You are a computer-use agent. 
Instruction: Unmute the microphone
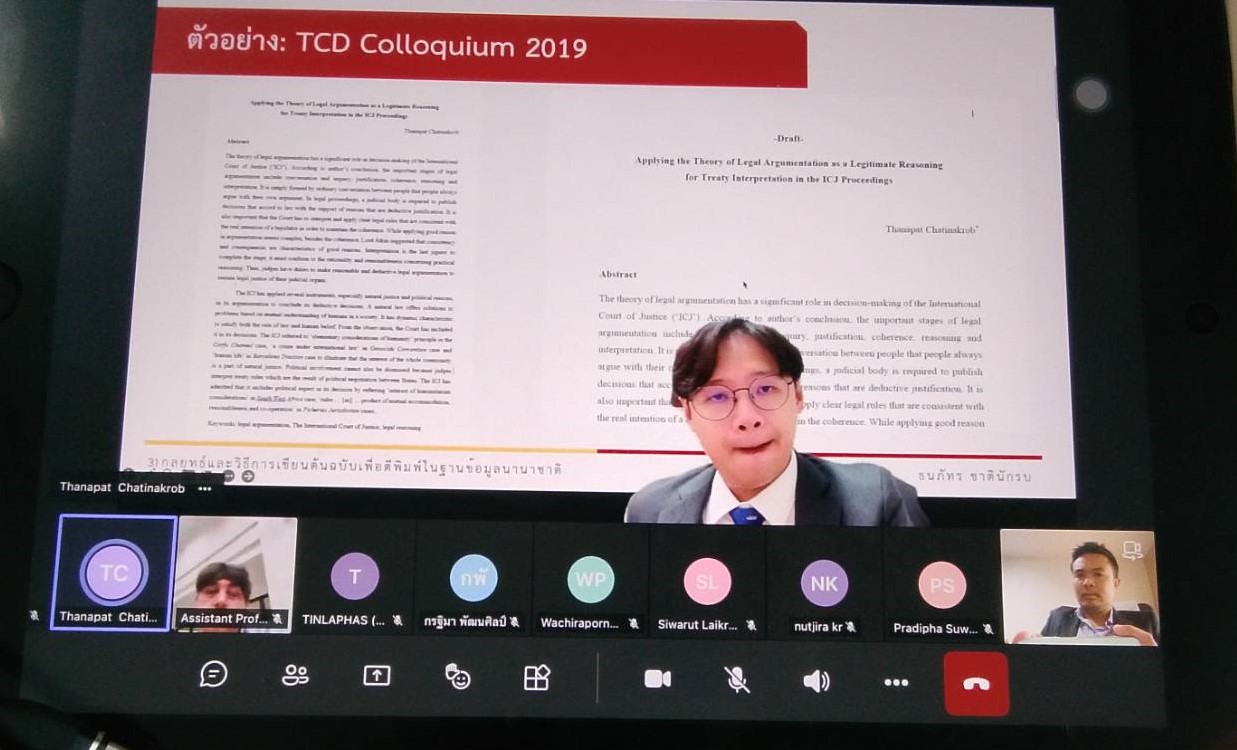coord(737,680)
